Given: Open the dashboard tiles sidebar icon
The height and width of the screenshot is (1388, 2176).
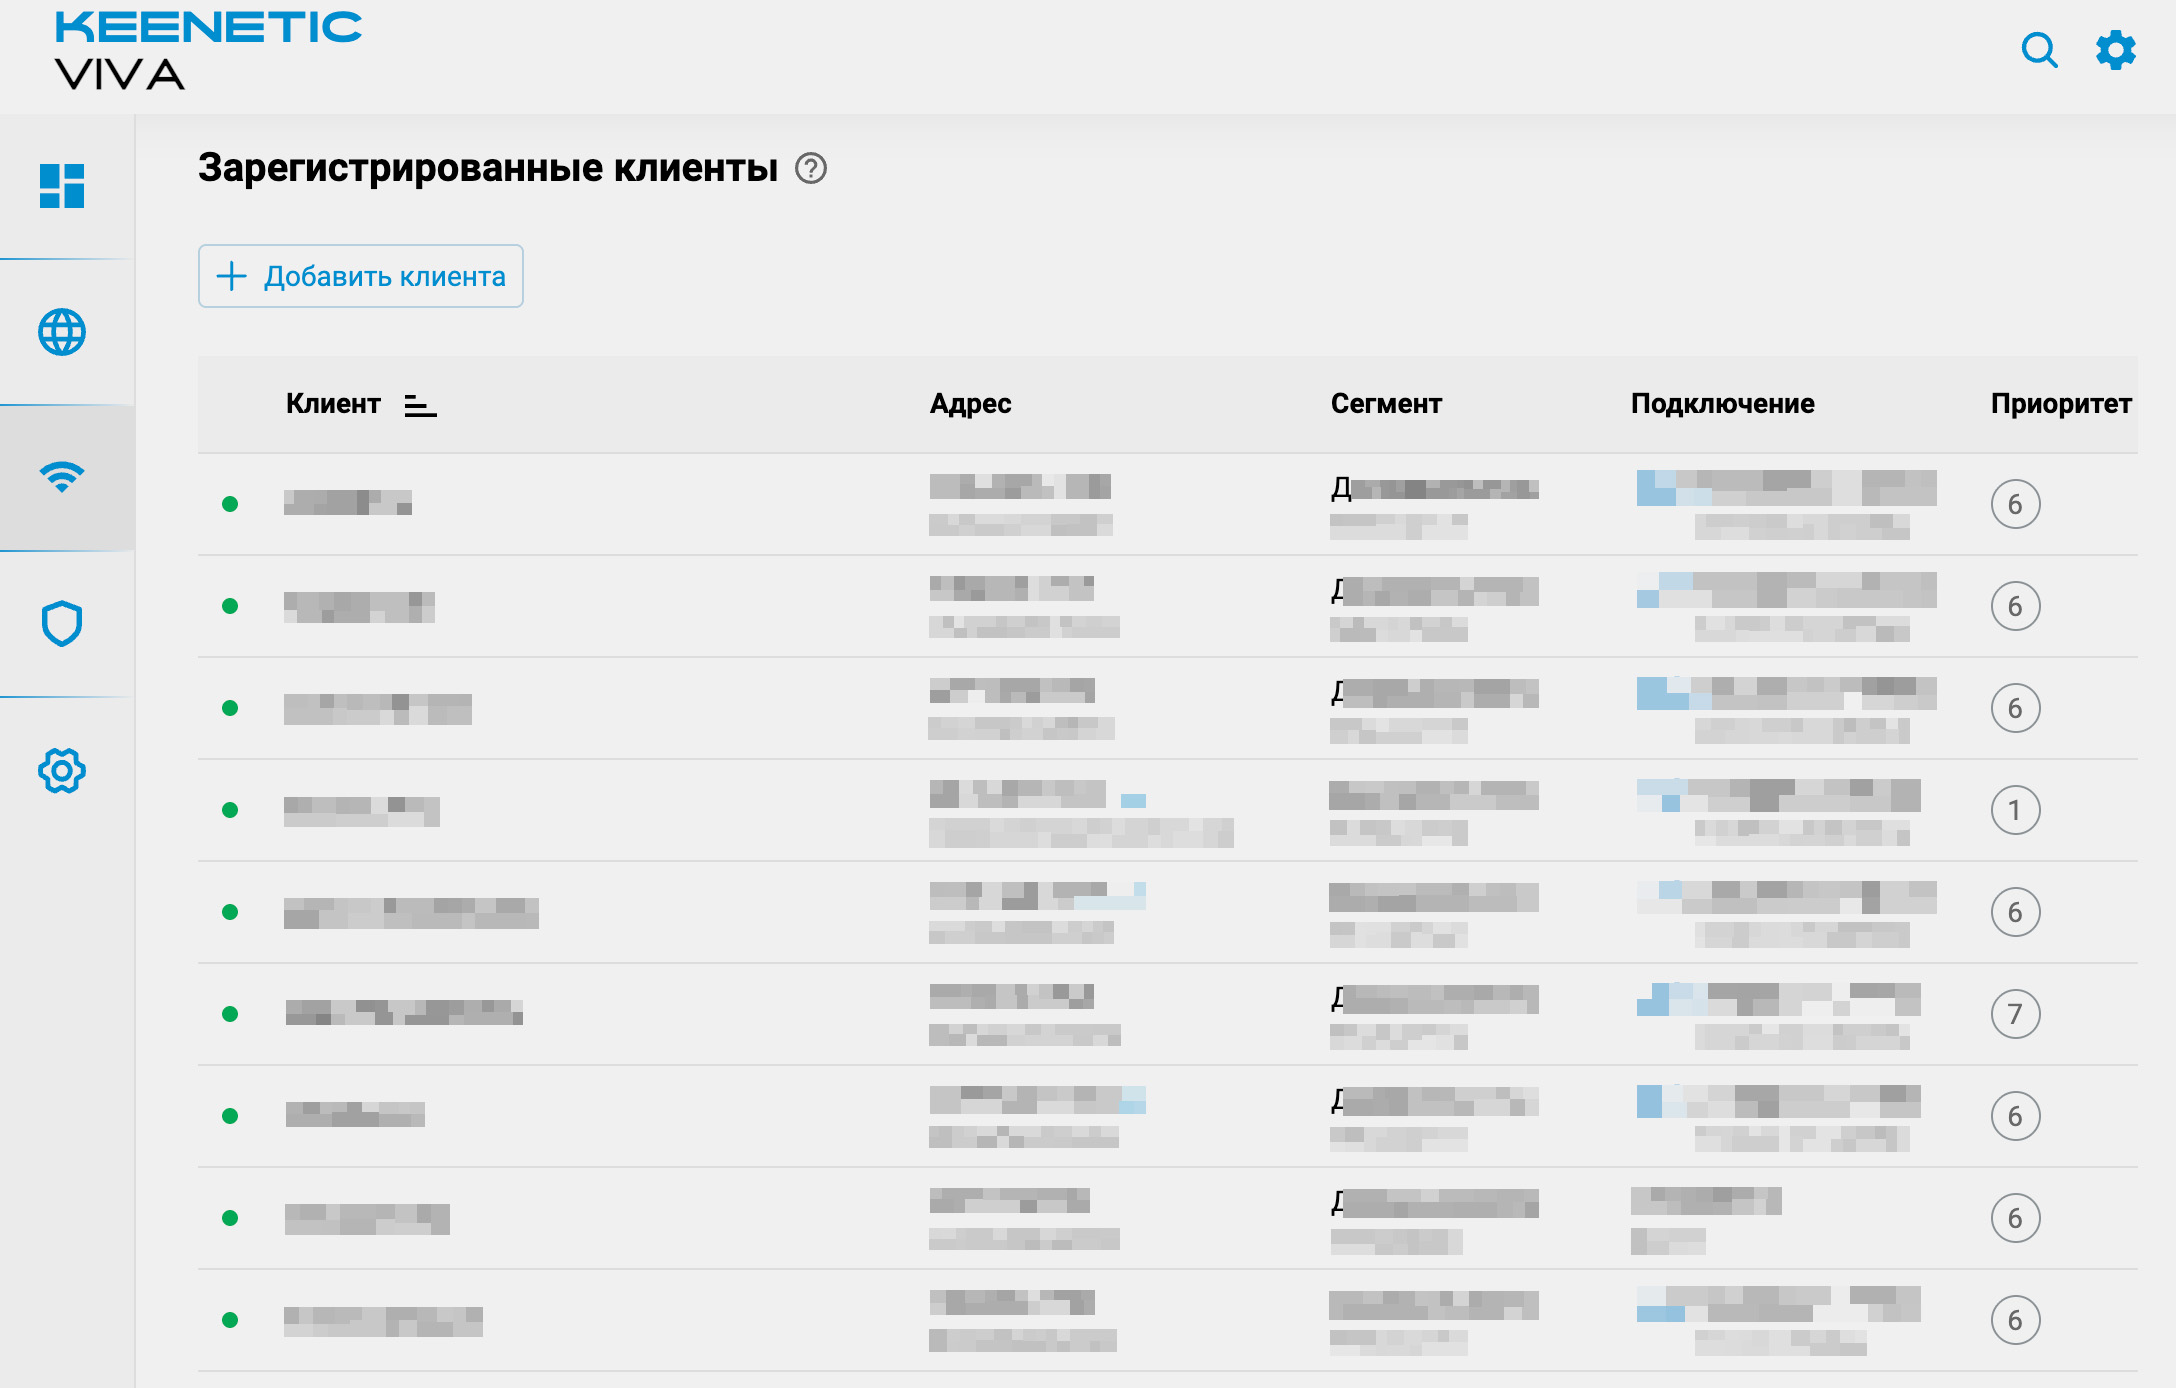Looking at the screenshot, I should coord(62,186).
